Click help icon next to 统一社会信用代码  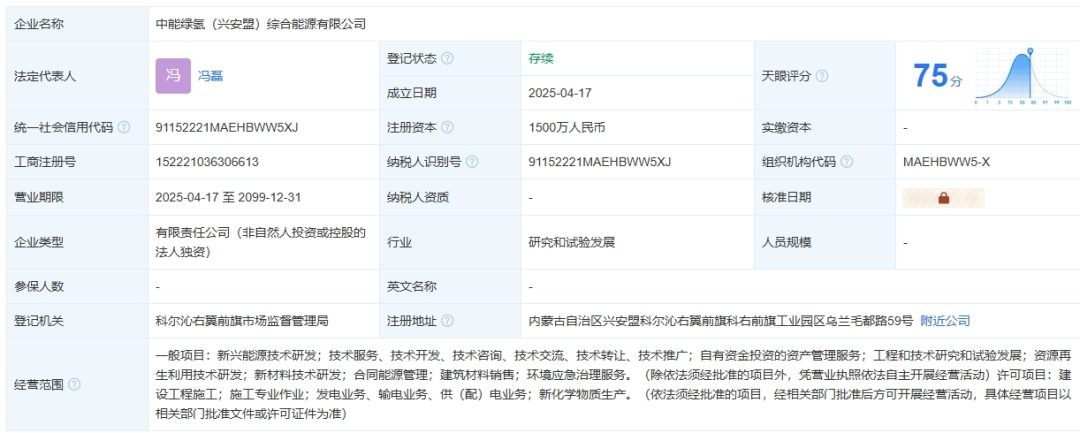[x=124, y=127]
